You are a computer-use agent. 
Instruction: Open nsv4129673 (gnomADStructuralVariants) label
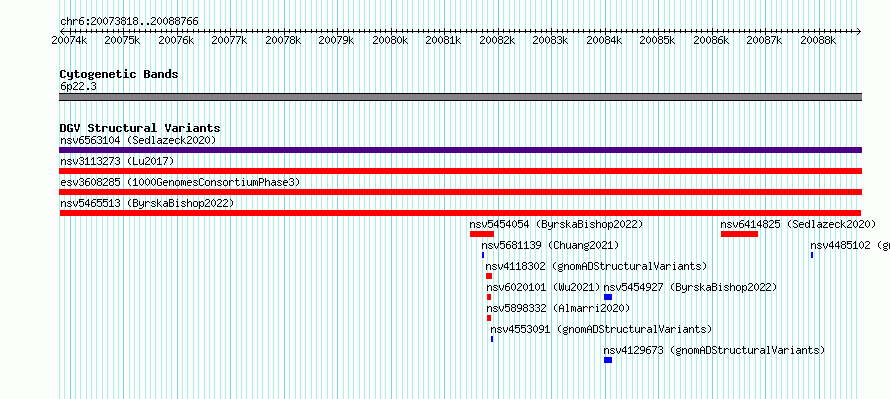714,350
